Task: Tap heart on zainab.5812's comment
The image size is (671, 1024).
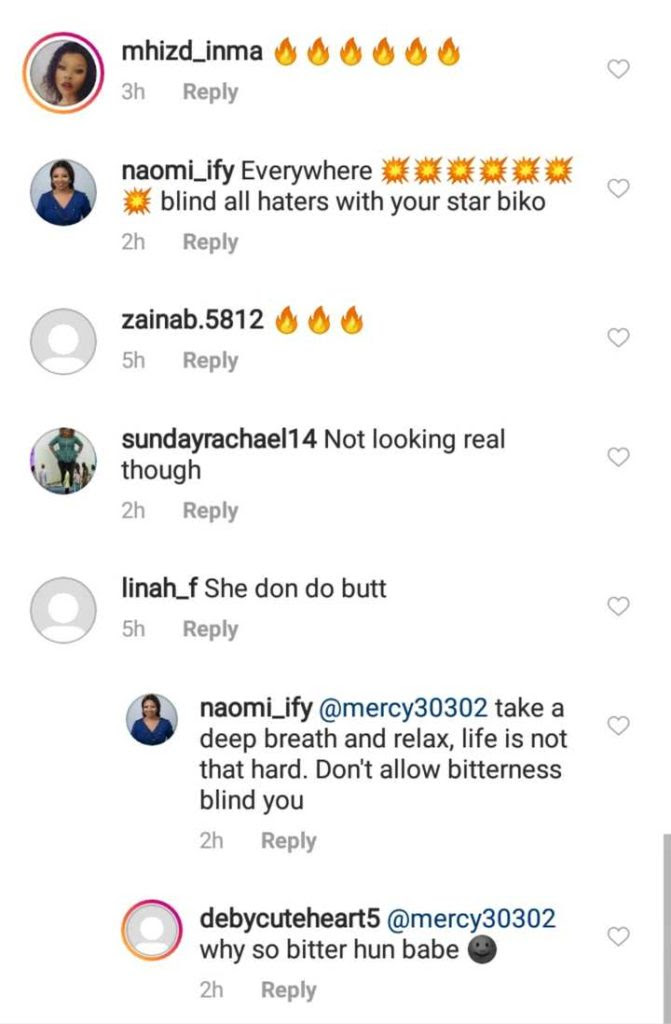Action: click(619, 338)
